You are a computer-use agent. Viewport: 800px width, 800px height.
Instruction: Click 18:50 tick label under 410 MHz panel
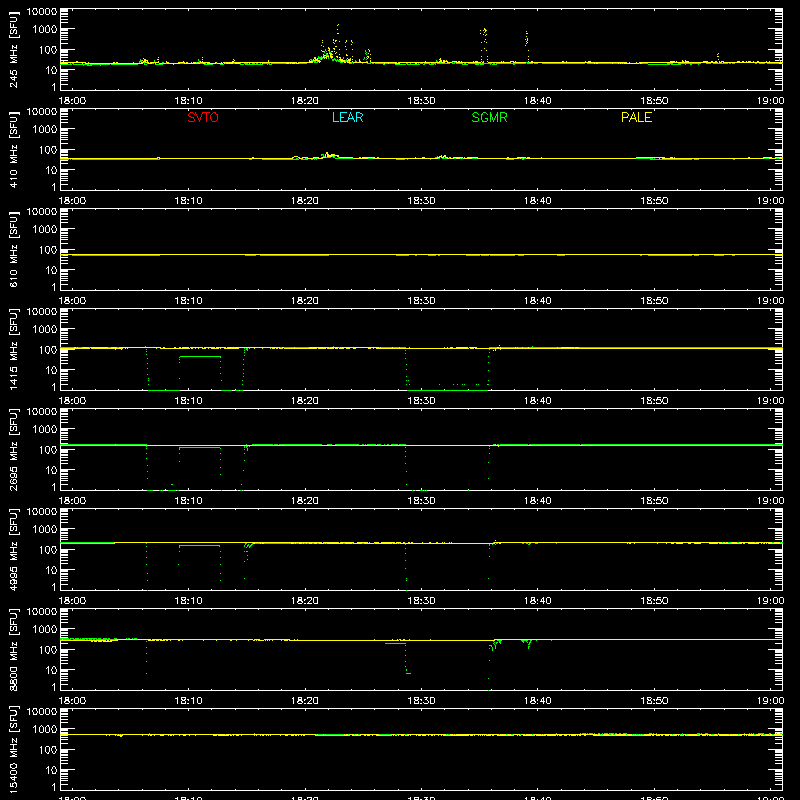654,201
